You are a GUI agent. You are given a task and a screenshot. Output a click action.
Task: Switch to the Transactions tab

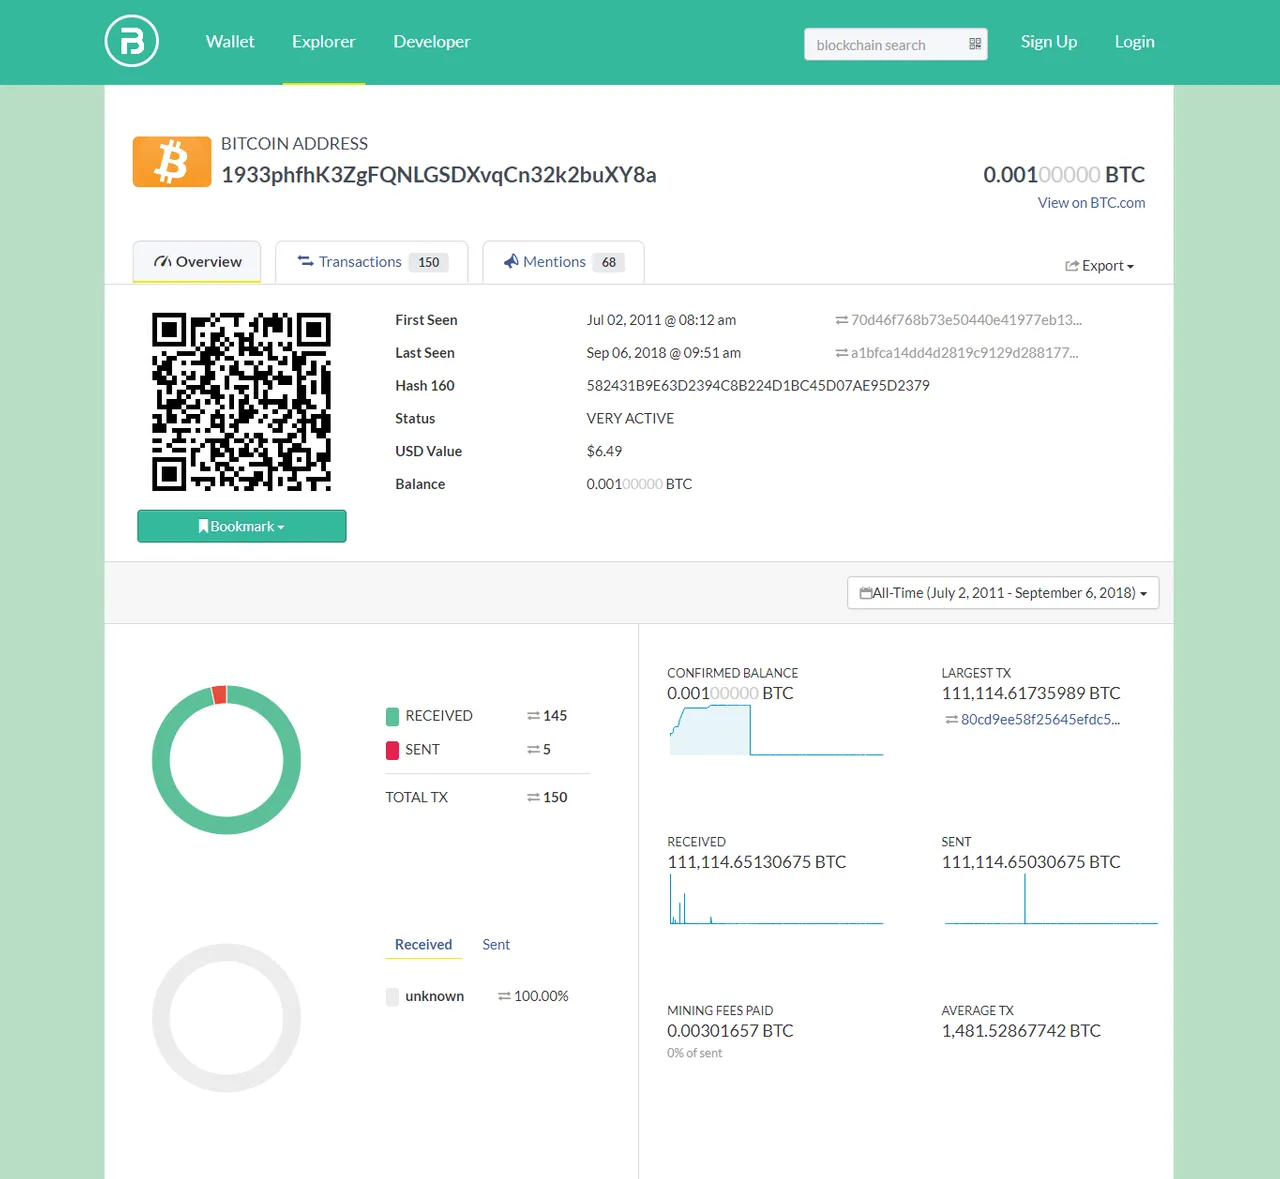pyautogui.click(x=372, y=262)
